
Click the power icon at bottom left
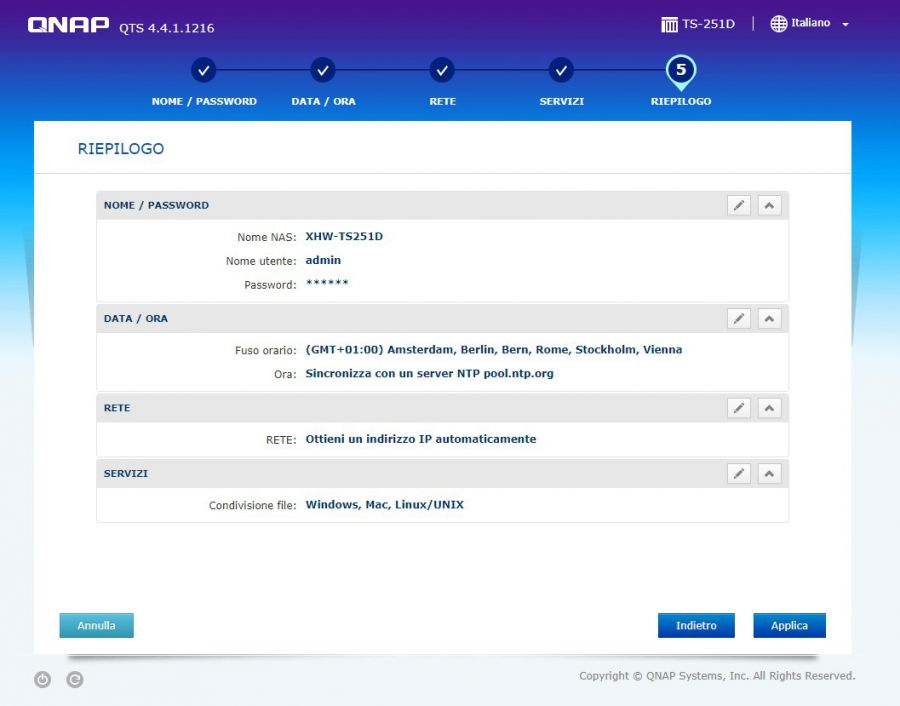click(x=42, y=680)
